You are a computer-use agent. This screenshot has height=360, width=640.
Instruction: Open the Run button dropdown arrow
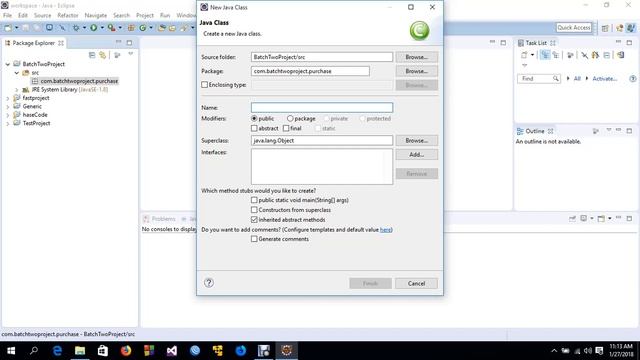pyautogui.click(x=102, y=28)
